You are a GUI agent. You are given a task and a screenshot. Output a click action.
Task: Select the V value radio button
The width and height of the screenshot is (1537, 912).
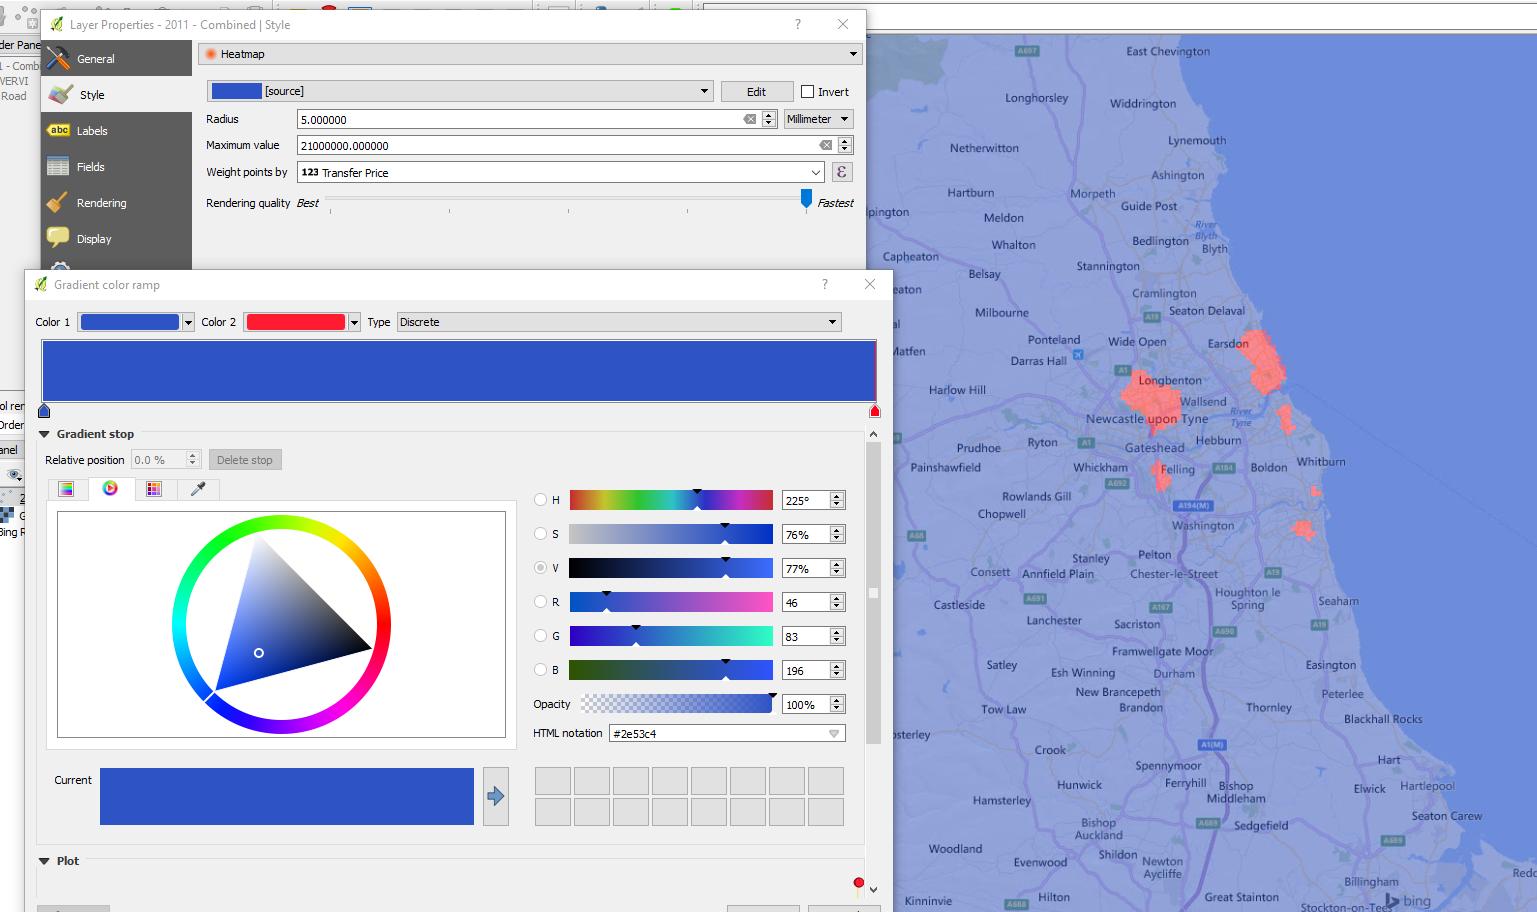pos(540,568)
